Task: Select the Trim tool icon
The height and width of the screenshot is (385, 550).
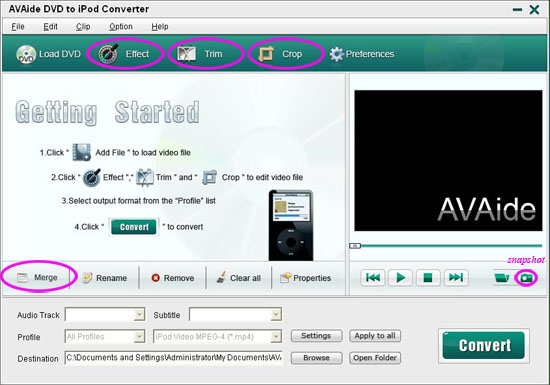Action: [186, 54]
